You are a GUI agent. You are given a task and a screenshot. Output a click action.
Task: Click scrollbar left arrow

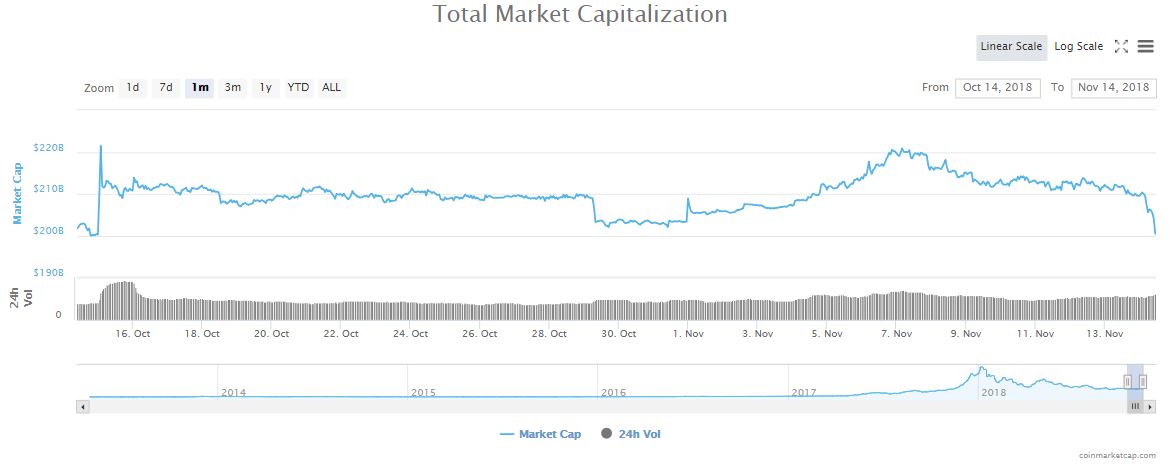click(x=83, y=407)
